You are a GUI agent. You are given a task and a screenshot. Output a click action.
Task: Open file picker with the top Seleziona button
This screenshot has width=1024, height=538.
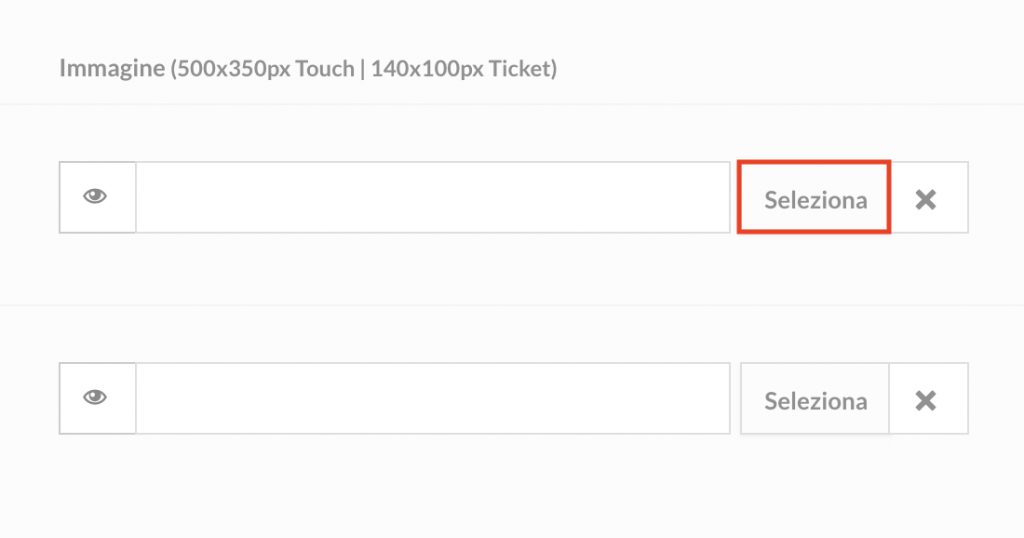pyautogui.click(x=814, y=197)
